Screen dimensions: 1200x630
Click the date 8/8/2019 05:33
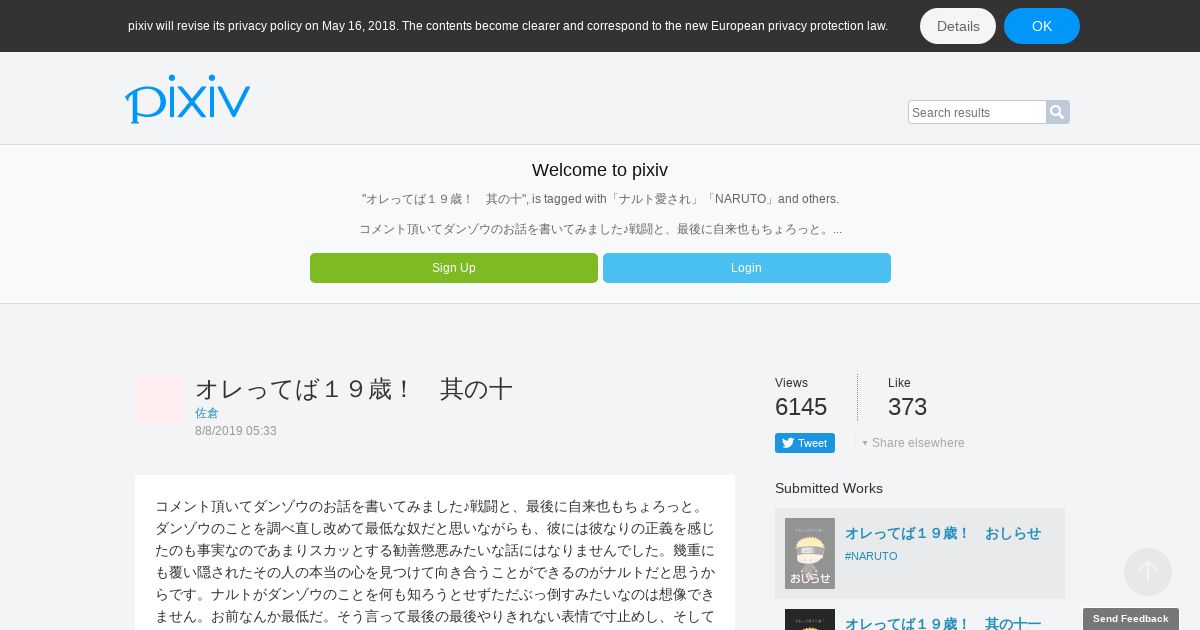(236, 431)
